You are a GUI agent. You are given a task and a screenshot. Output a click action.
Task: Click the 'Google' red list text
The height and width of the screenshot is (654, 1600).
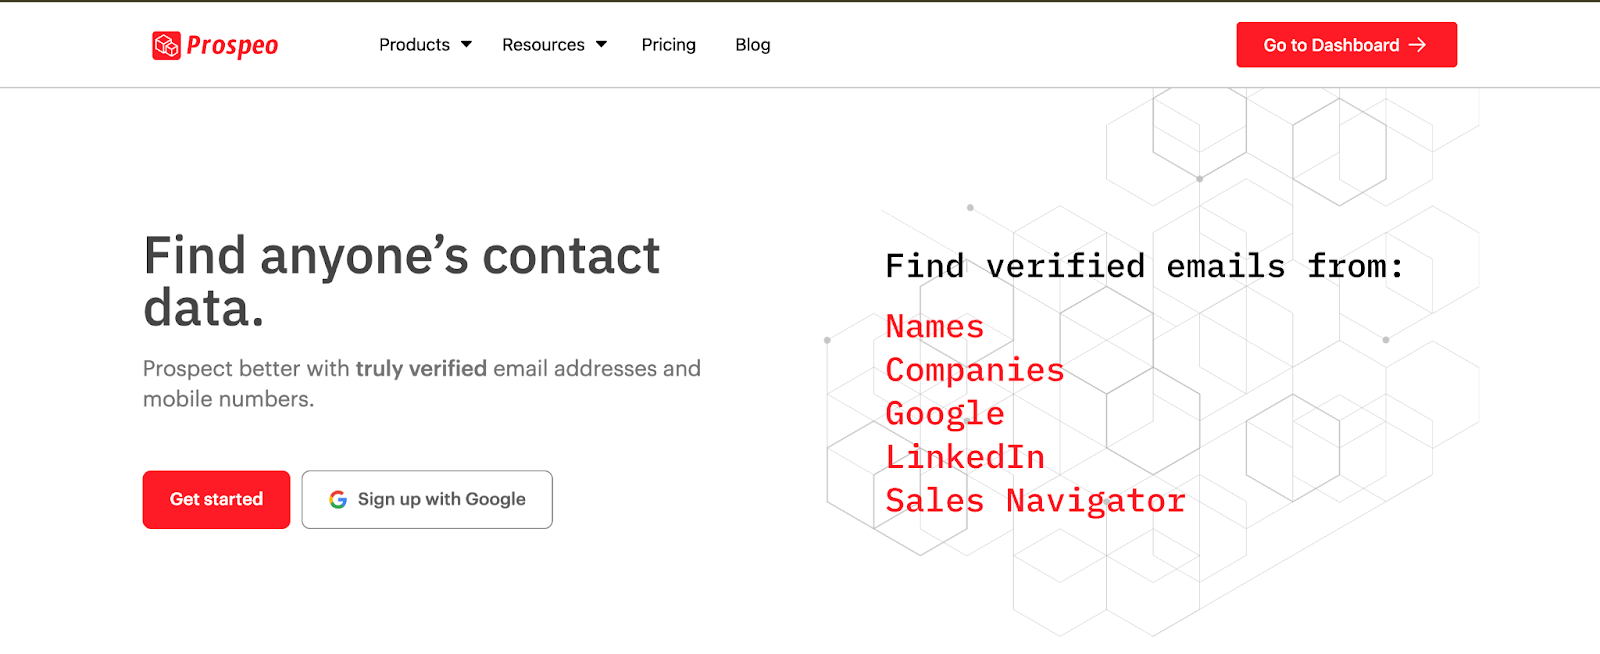944,413
